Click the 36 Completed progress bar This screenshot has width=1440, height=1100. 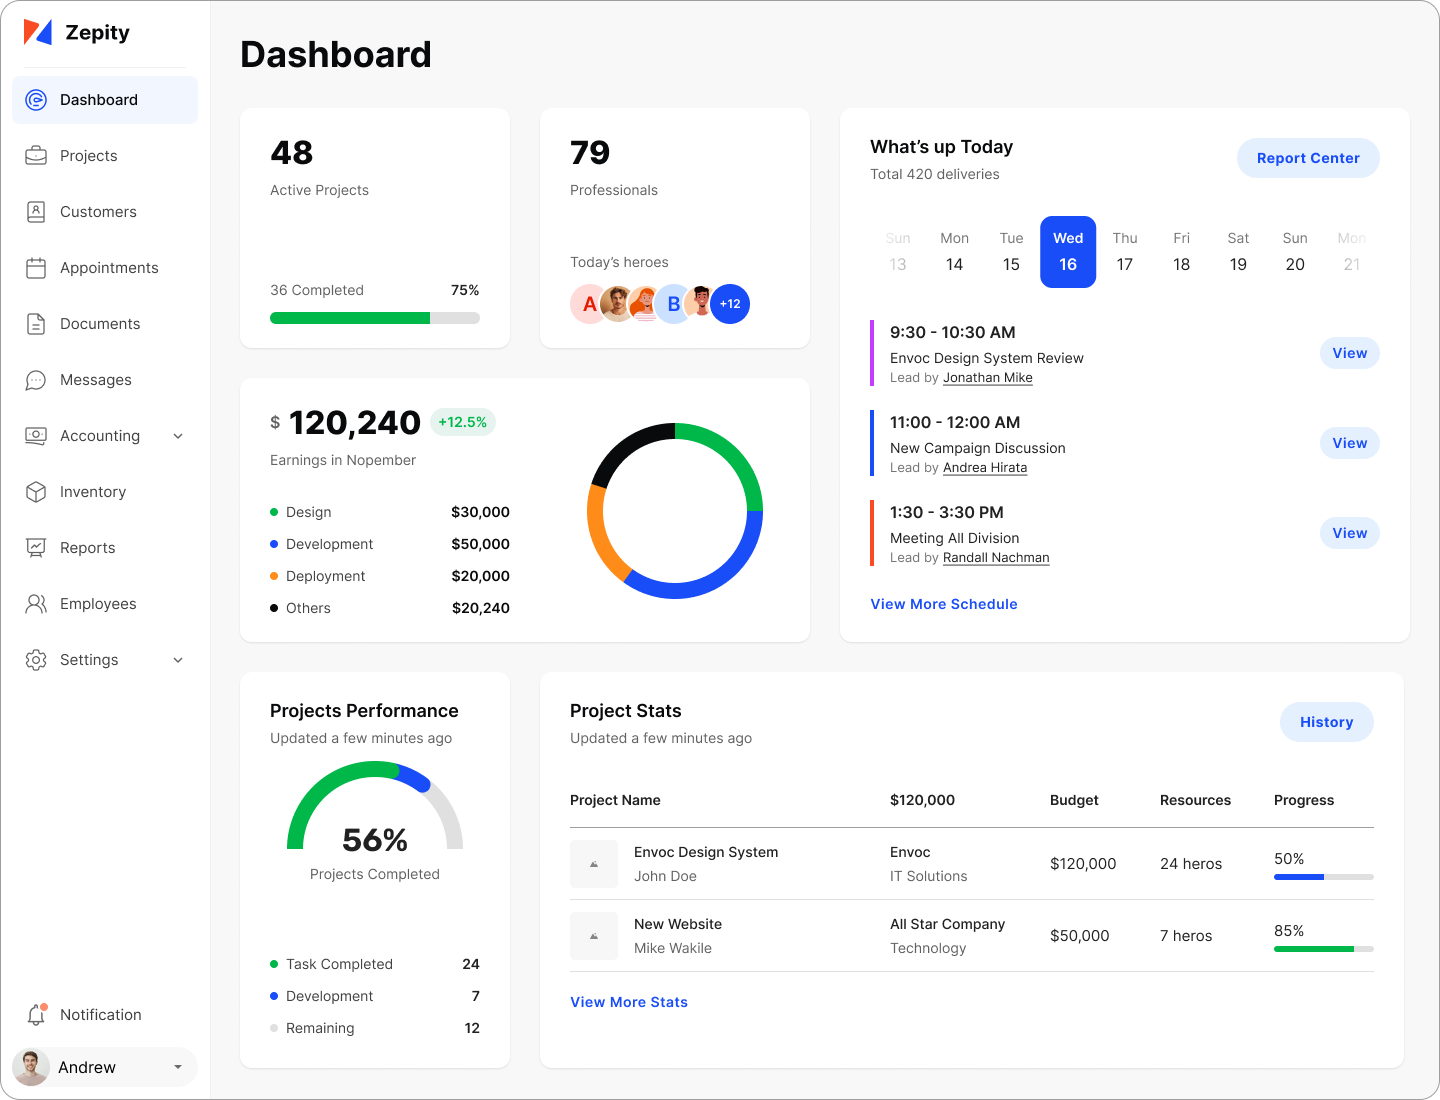tap(375, 318)
